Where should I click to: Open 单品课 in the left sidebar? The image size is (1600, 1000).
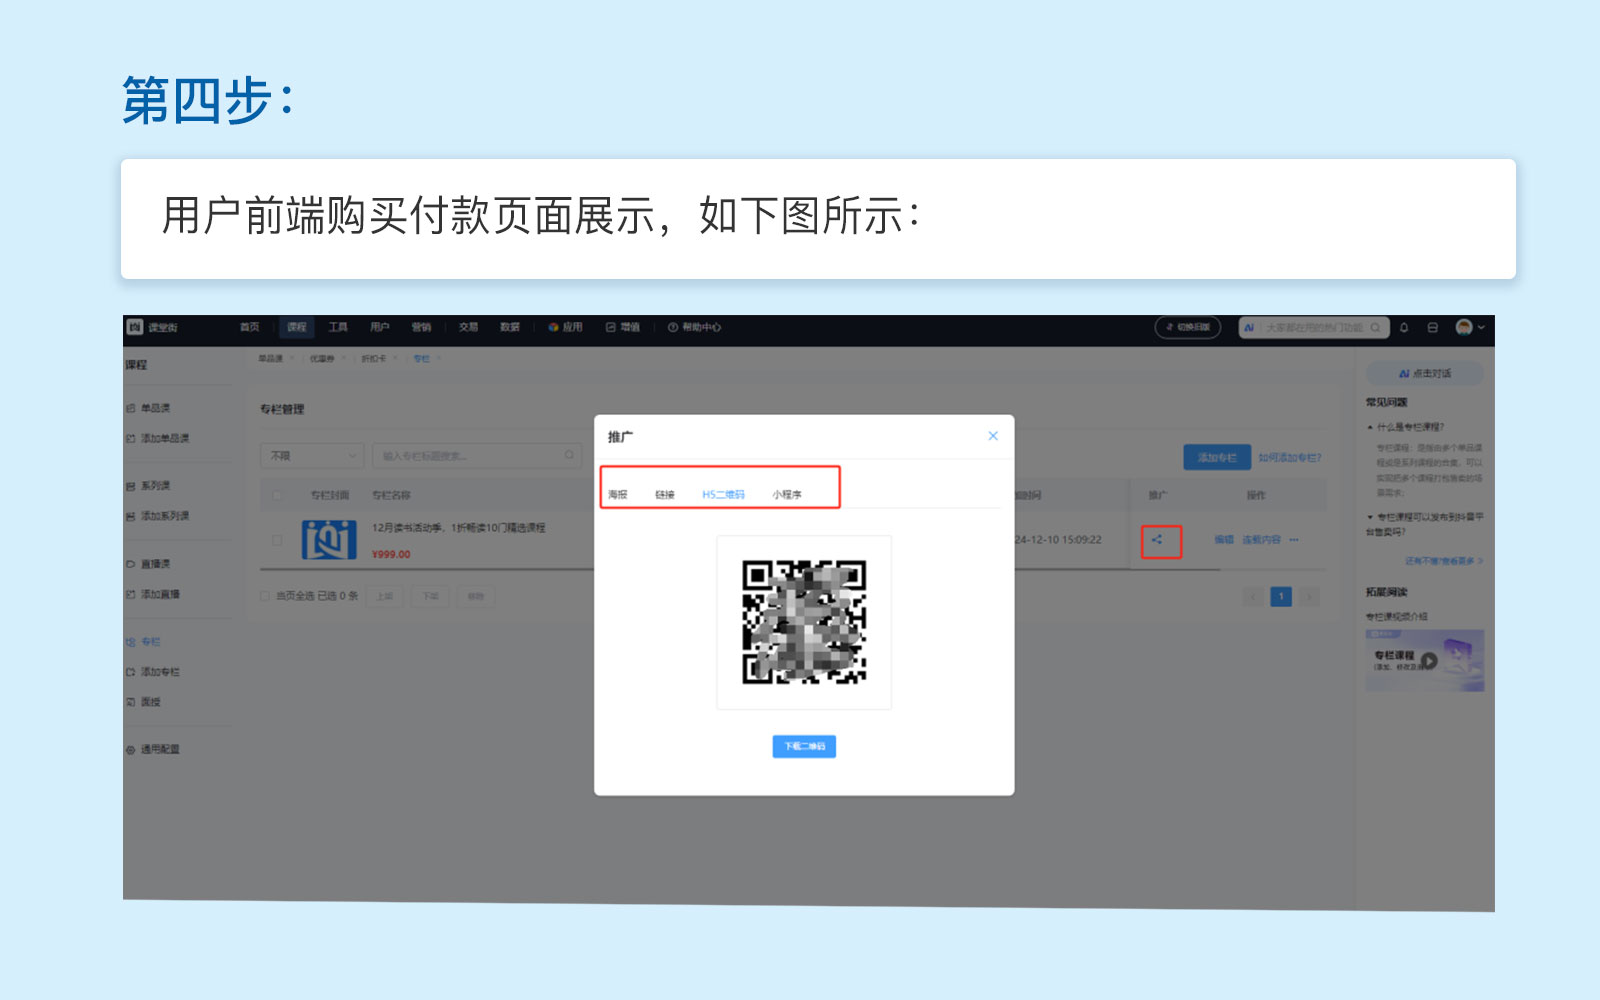pos(149,408)
